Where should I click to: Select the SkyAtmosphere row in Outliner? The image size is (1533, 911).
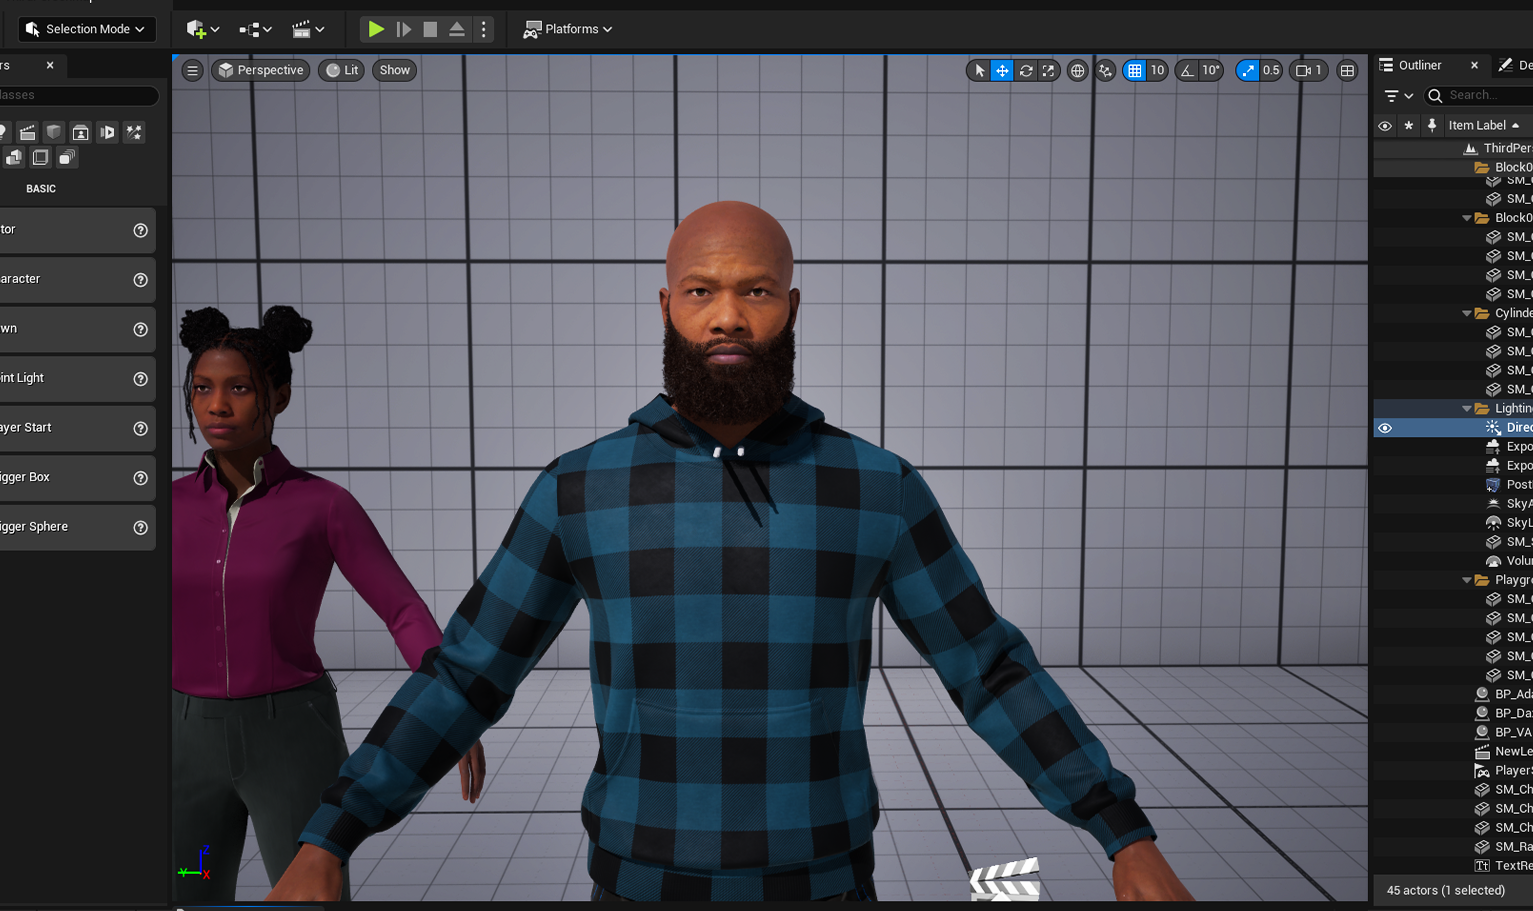1453,504
